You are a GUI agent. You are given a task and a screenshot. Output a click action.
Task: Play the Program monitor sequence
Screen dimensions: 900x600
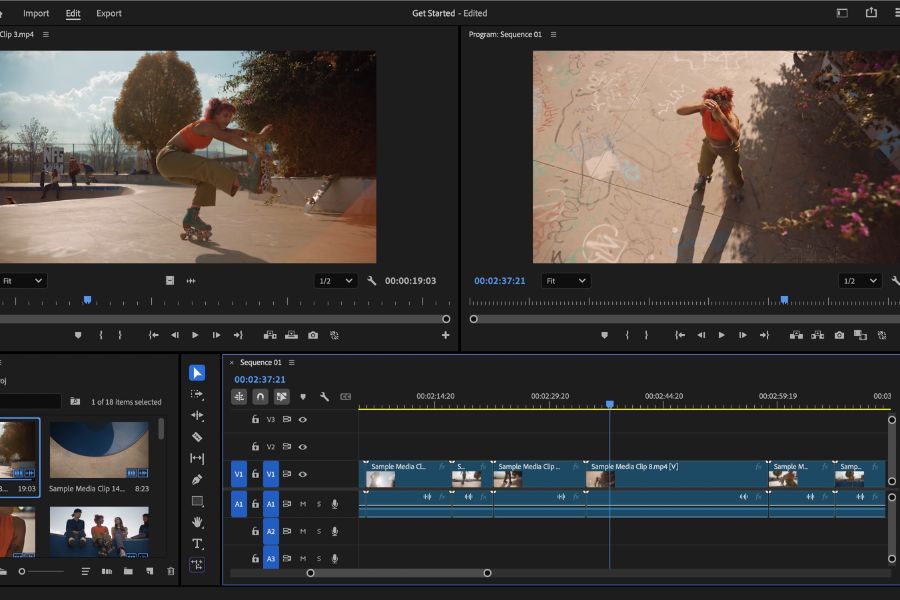click(x=721, y=335)
